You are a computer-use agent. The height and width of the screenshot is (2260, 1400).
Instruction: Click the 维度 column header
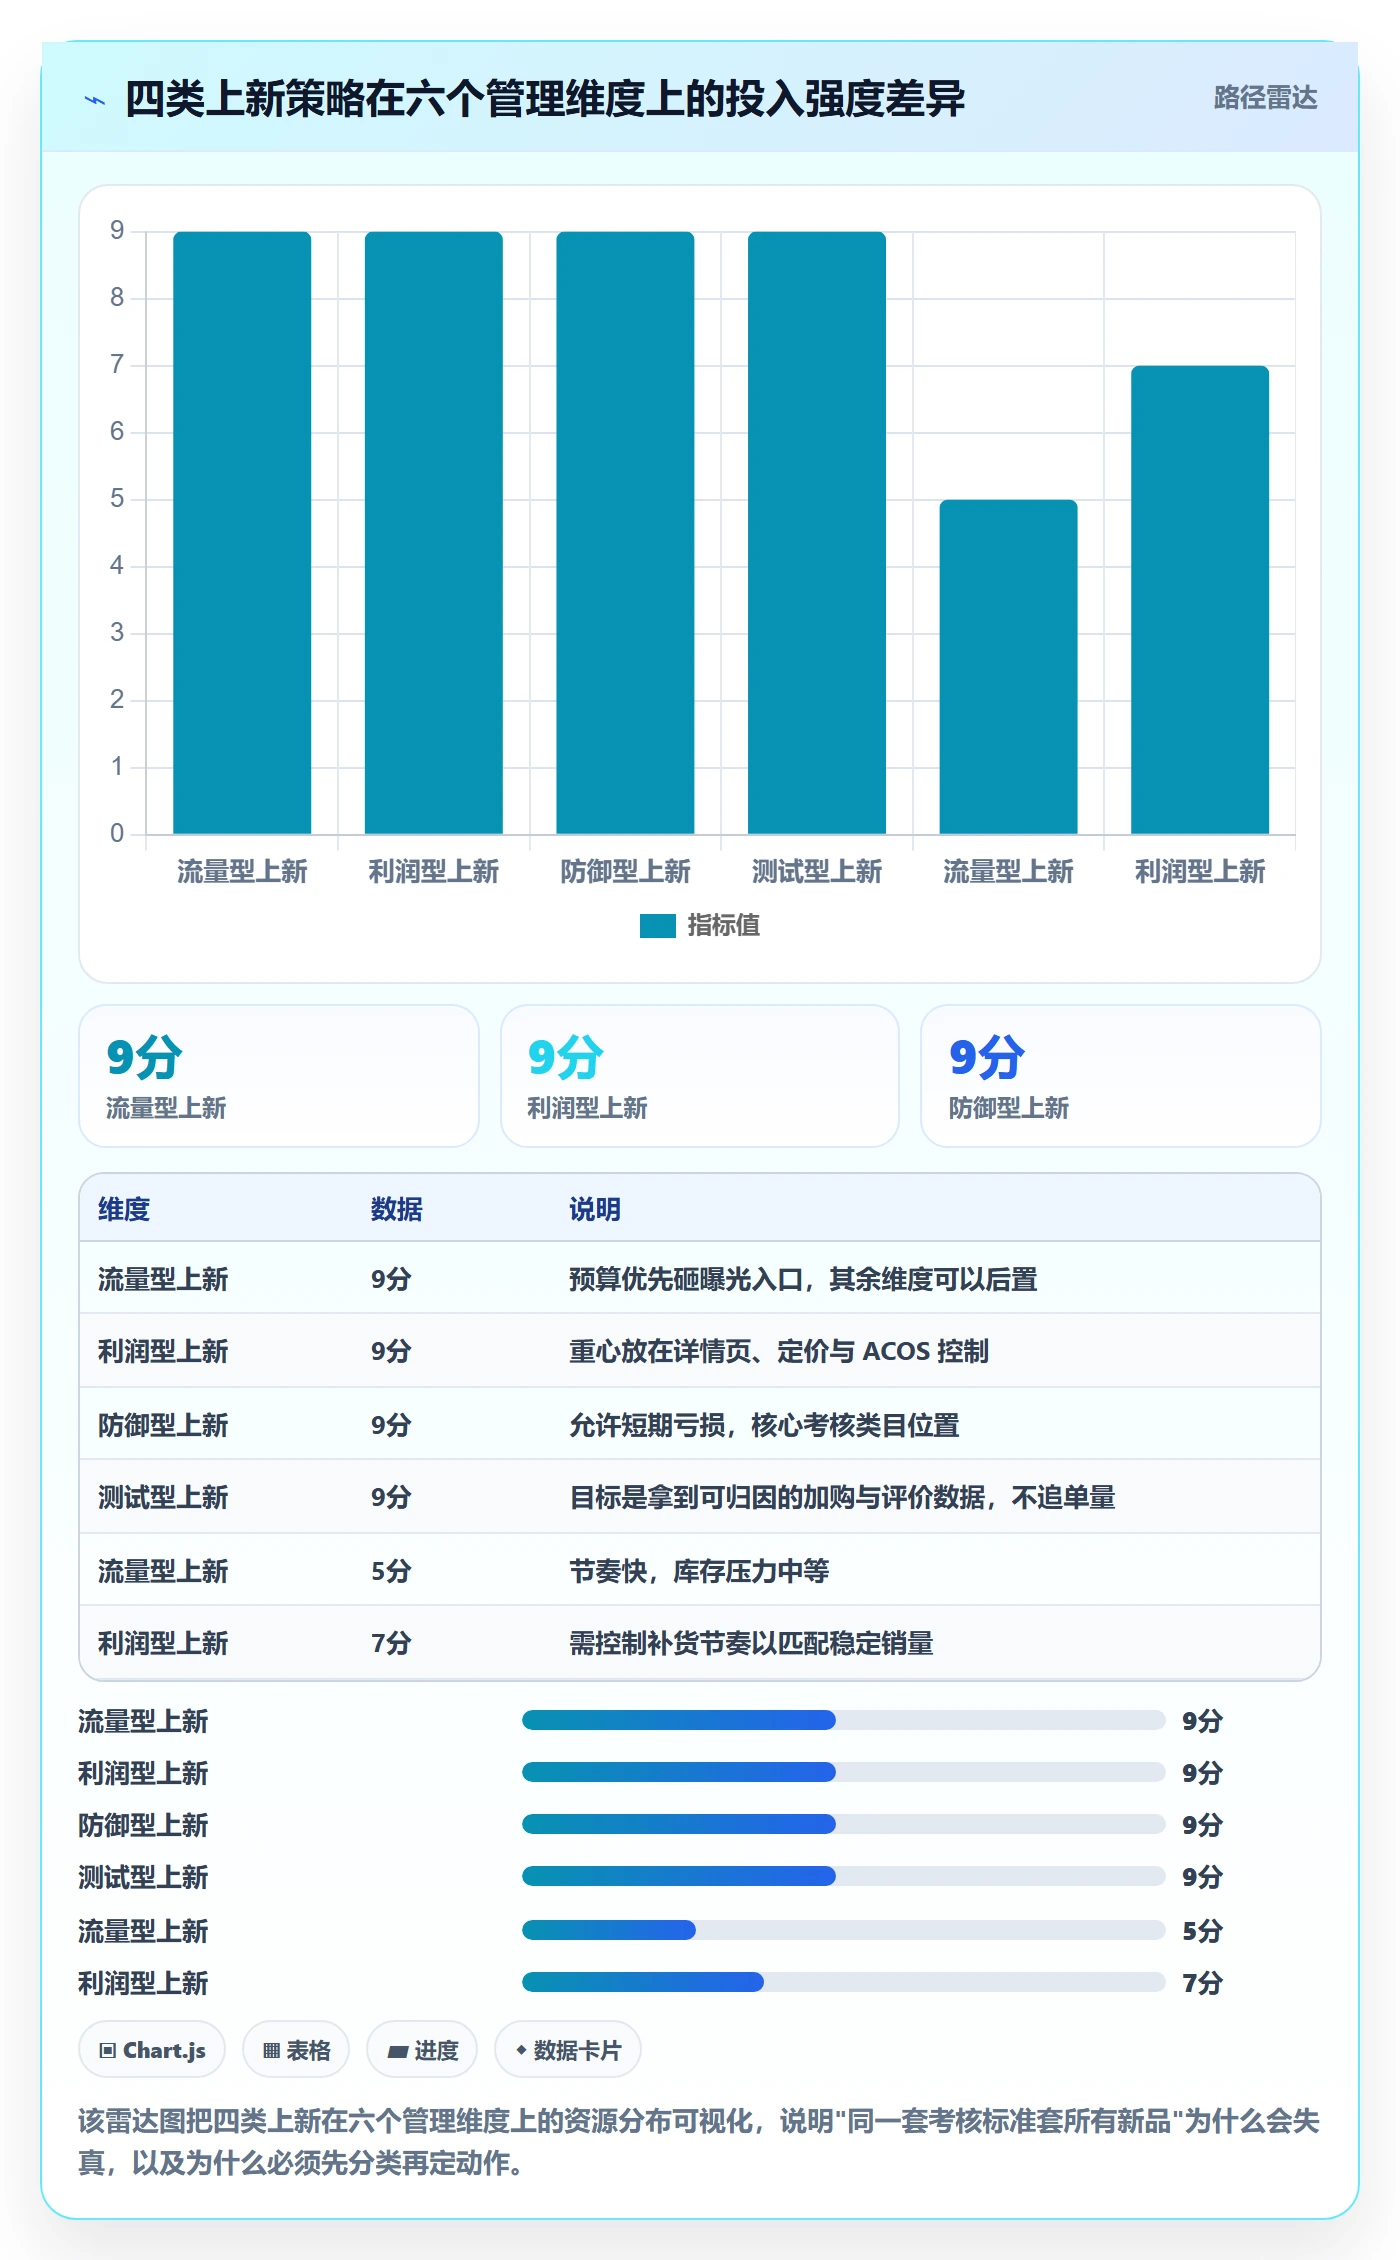pos(124,1209)
